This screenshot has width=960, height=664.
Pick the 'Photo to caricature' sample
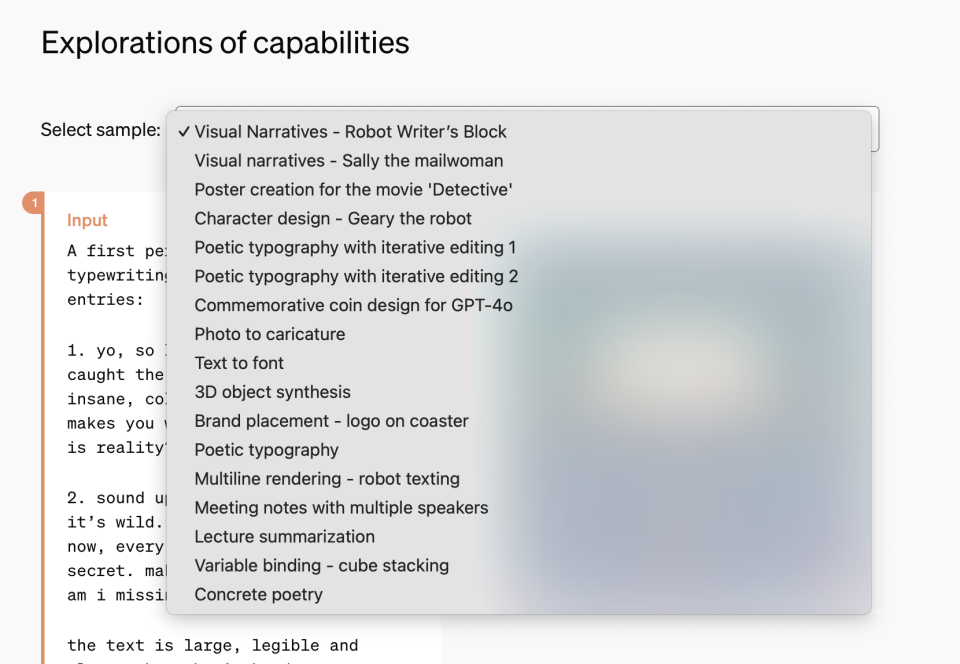click(270, 335)
